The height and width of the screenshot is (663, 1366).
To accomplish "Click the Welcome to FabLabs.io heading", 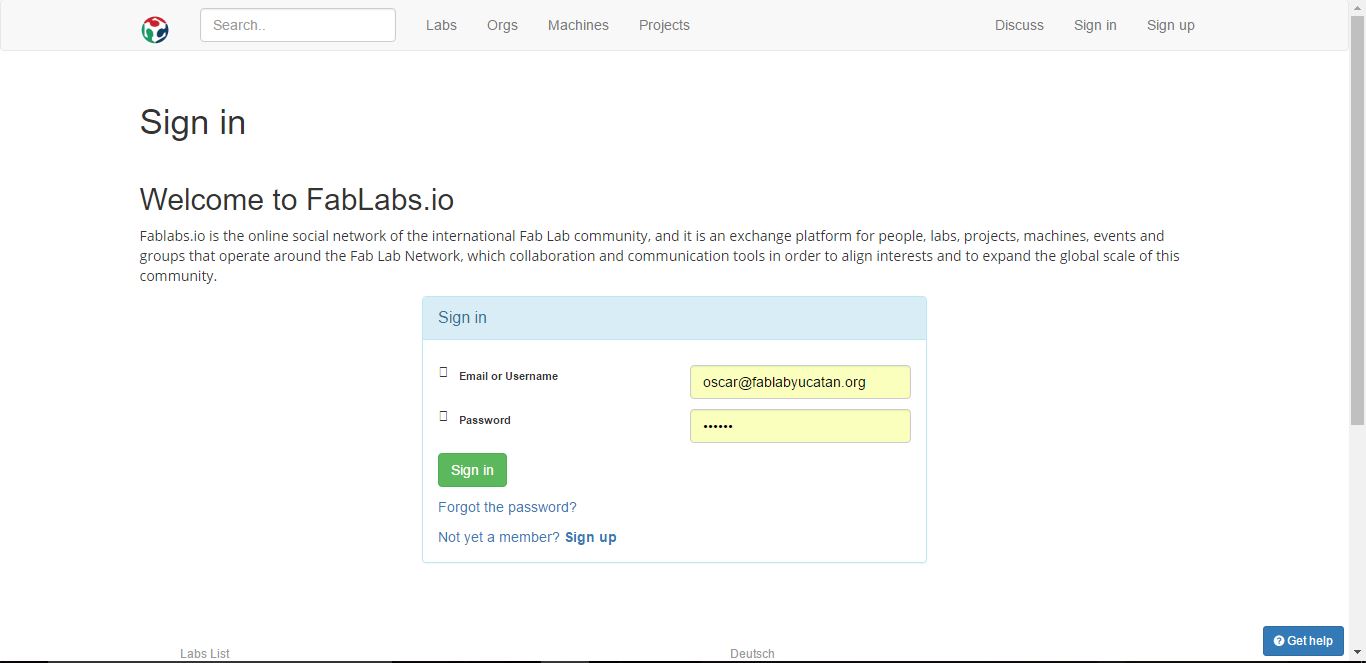I will (x=297, y=199).
